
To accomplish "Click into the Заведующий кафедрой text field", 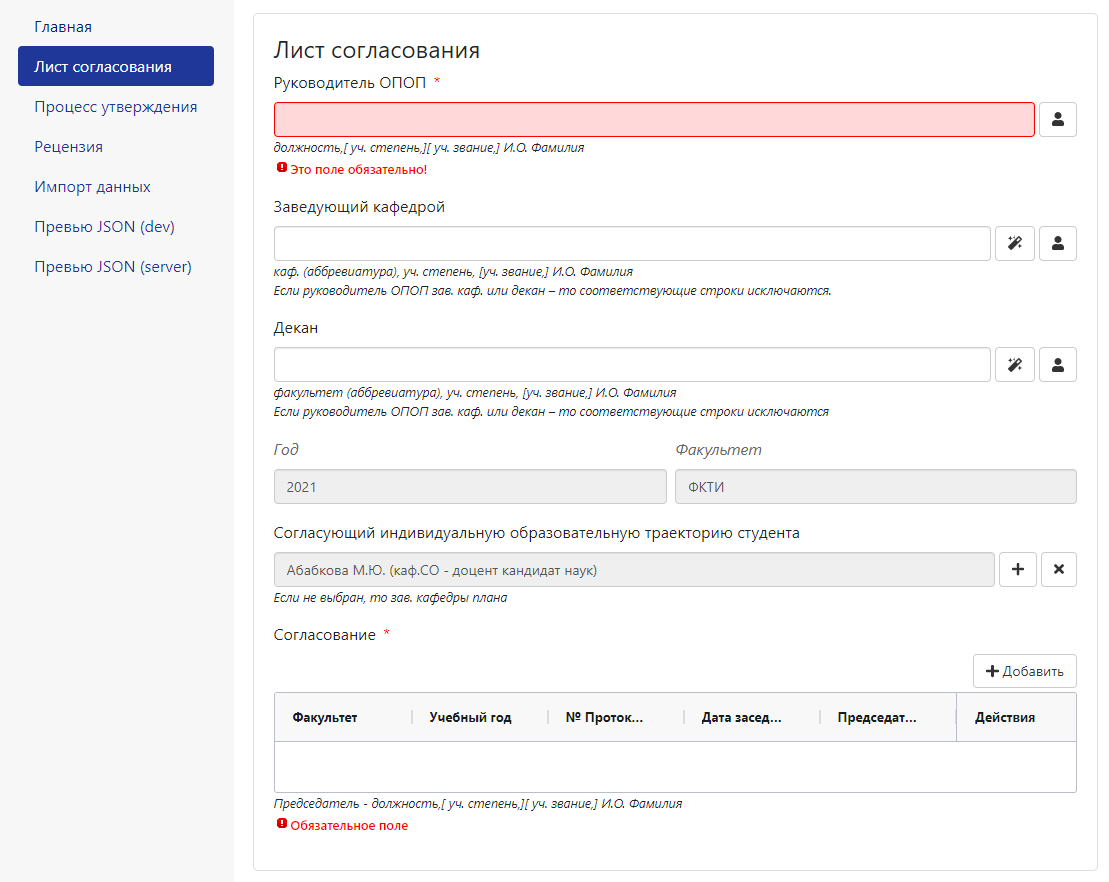I will click(632, 243).
